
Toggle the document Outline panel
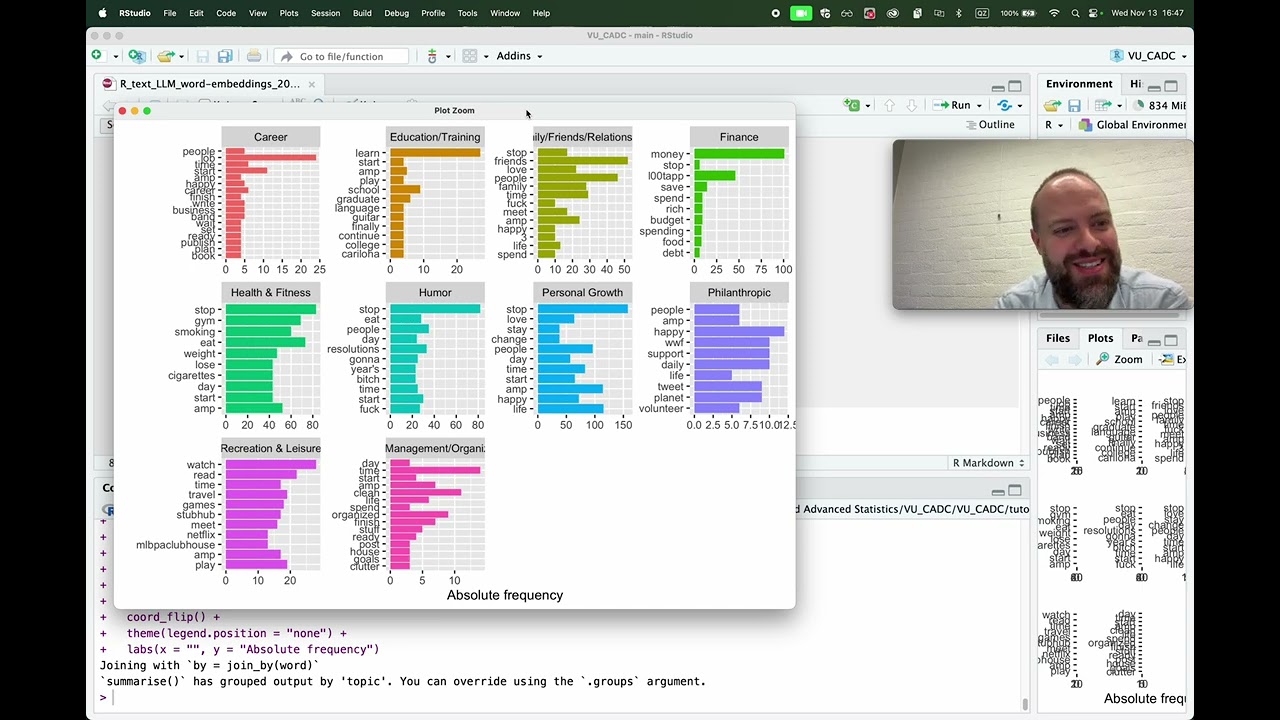tap(989, 125)
